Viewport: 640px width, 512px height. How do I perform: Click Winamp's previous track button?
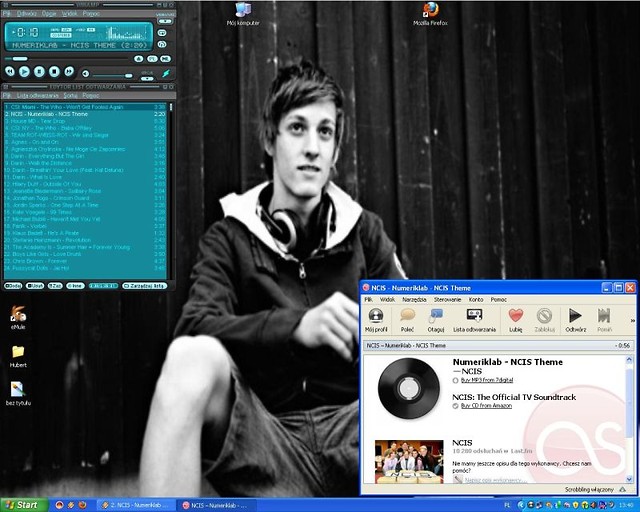point(9,72)
